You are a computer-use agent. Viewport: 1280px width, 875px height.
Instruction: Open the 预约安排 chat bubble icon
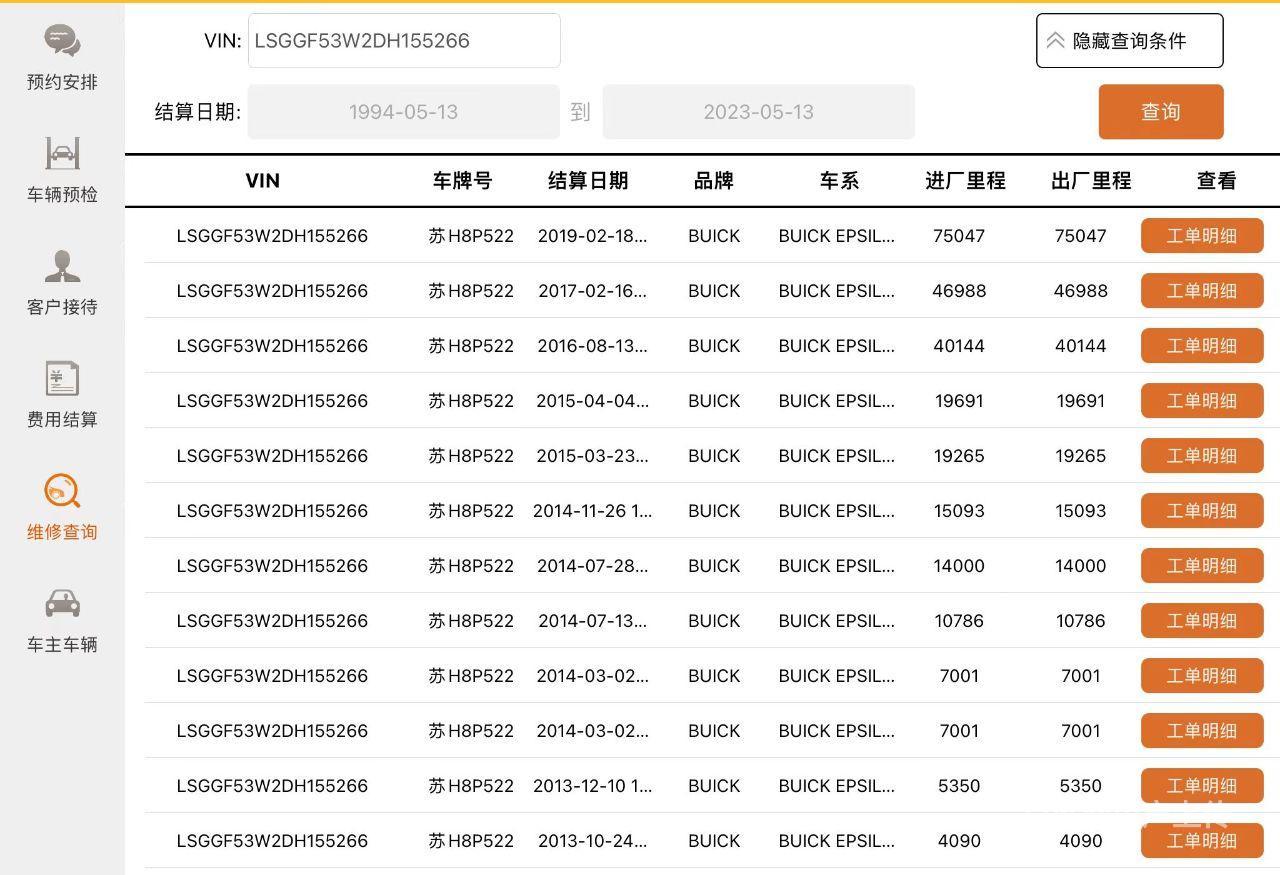tap(62, 41)
